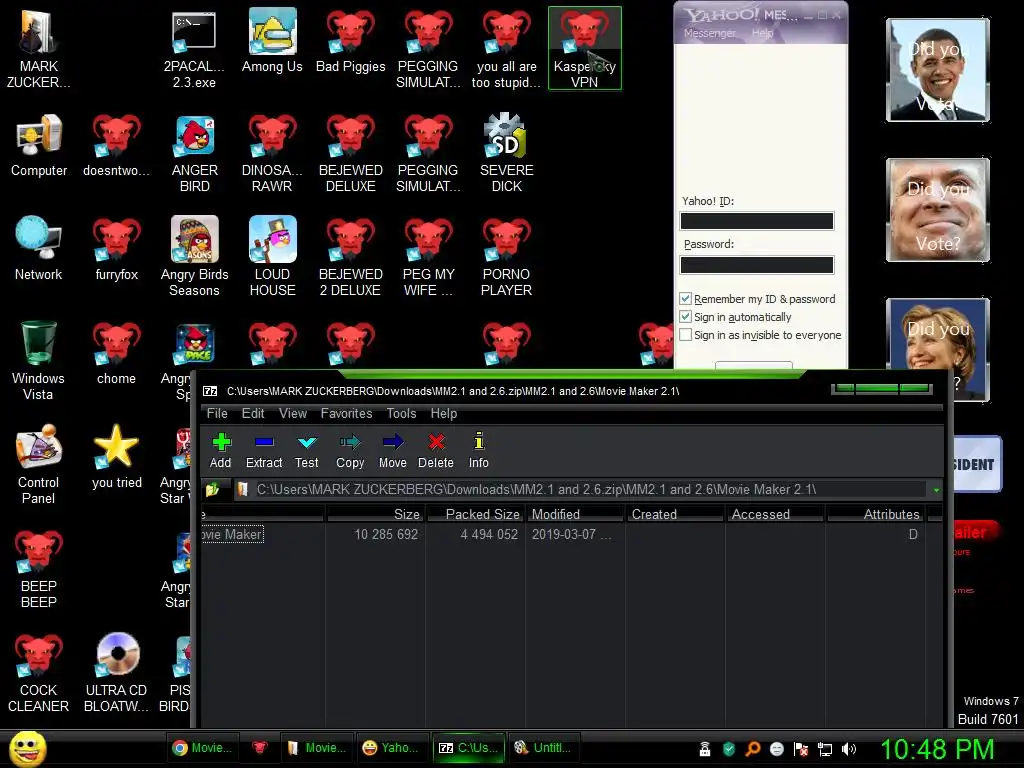Open 7-Zip Help menu
Viewport: 1024px width, 768px height.
pyautogui.click(x=443, y=413)
